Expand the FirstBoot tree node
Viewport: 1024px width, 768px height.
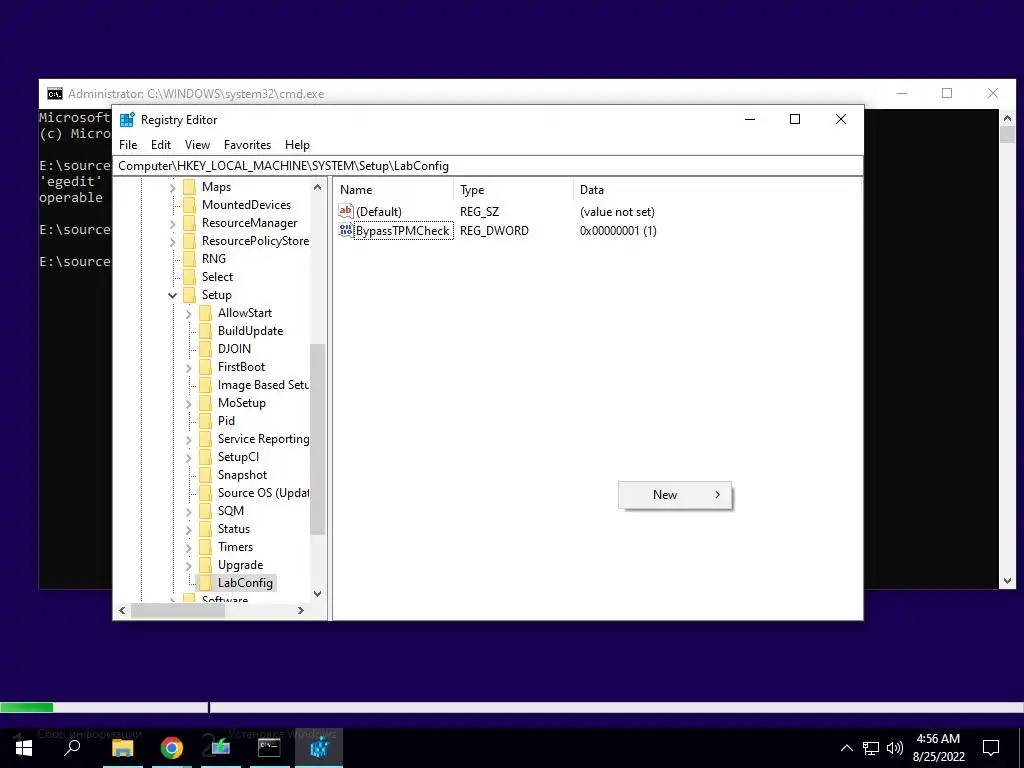[189, 367]
